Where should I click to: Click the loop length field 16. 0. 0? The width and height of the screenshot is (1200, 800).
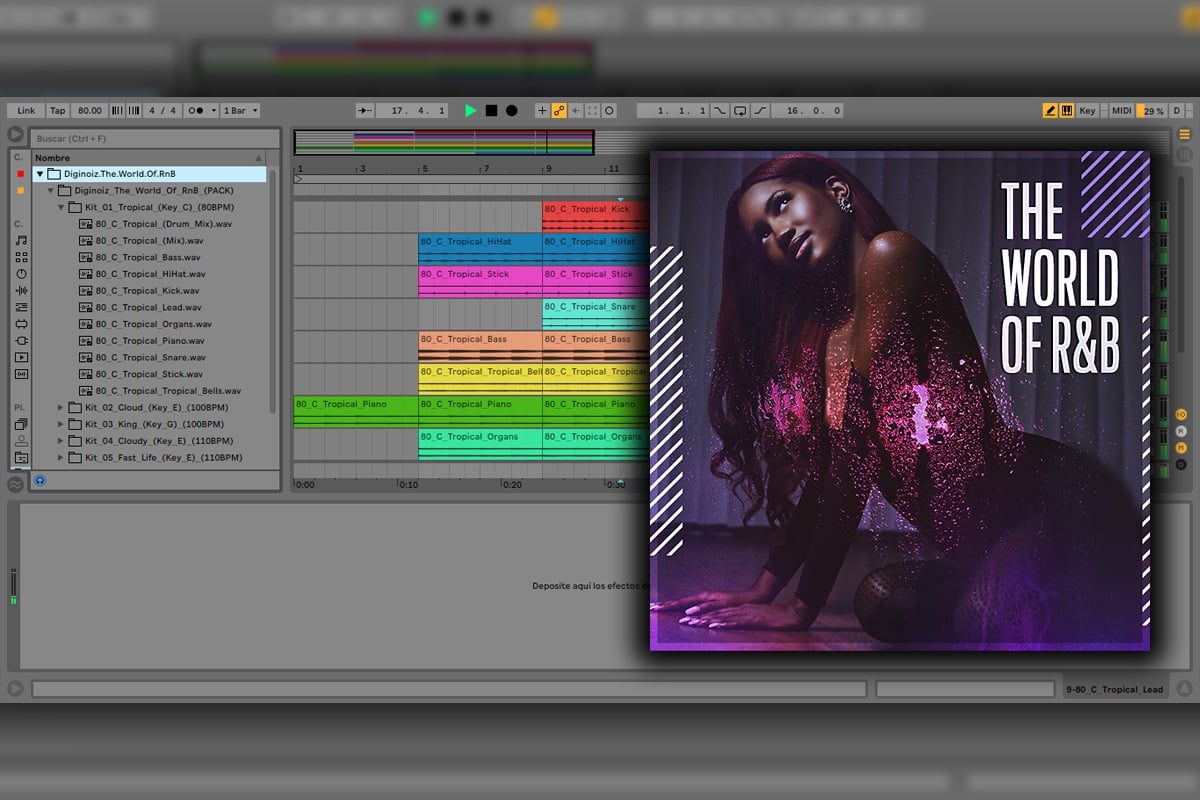808,111
